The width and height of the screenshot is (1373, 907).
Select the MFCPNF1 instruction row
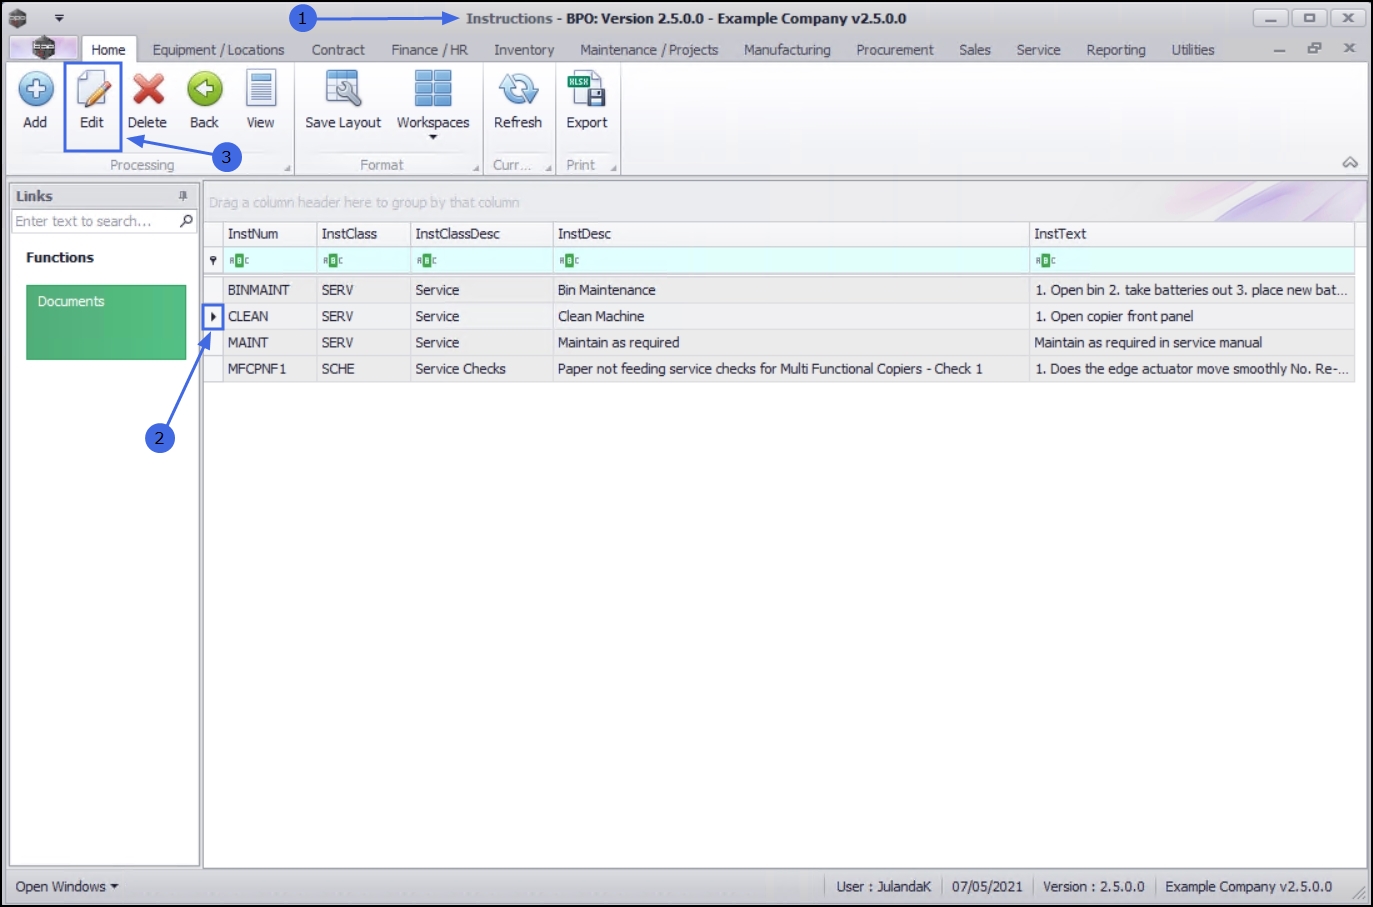779,369
